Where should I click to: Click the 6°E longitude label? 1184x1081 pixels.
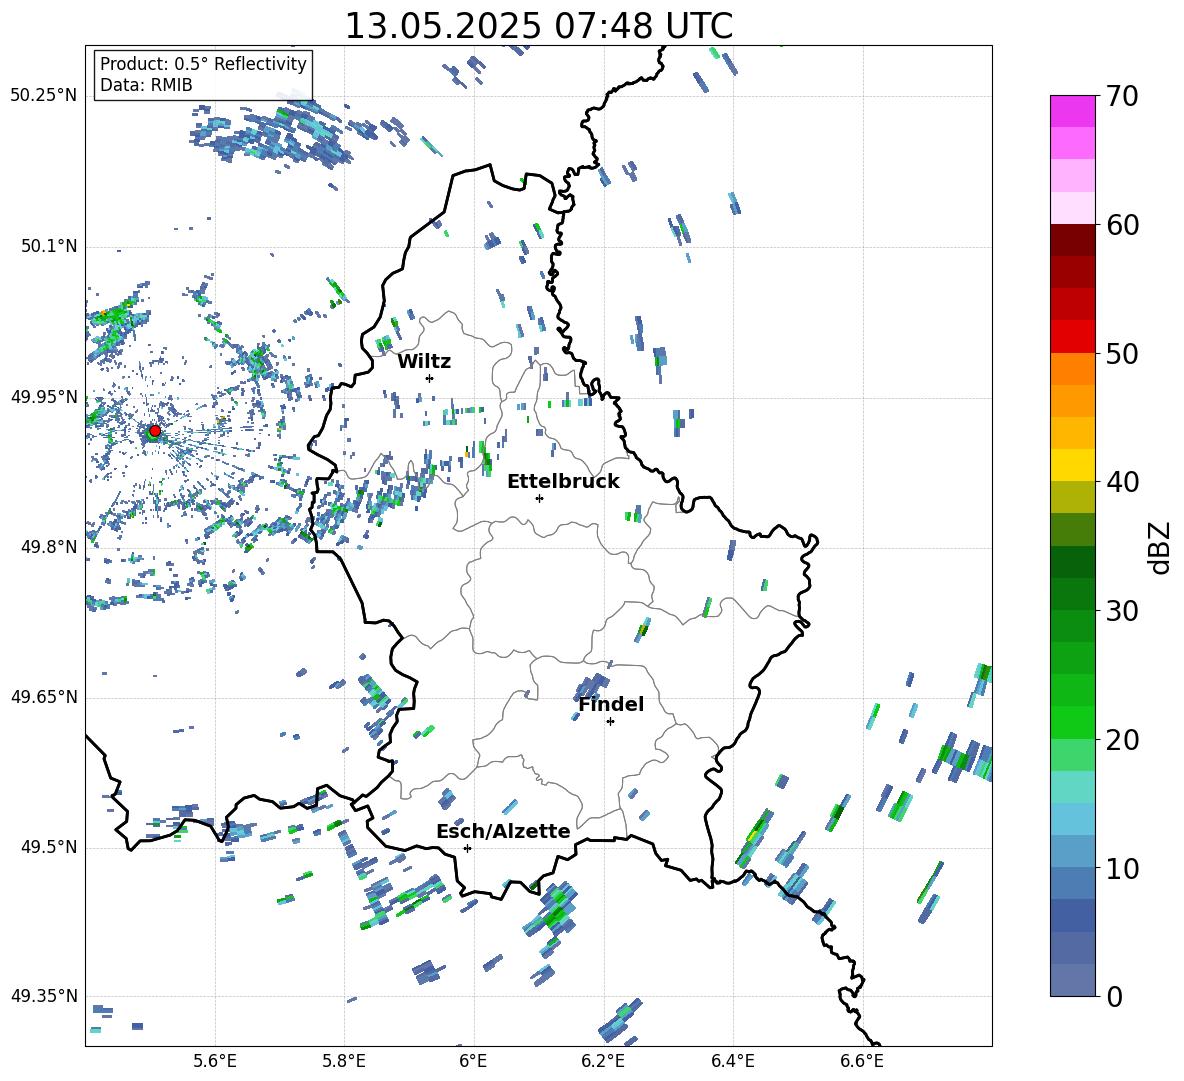(x=473, y=1061)
